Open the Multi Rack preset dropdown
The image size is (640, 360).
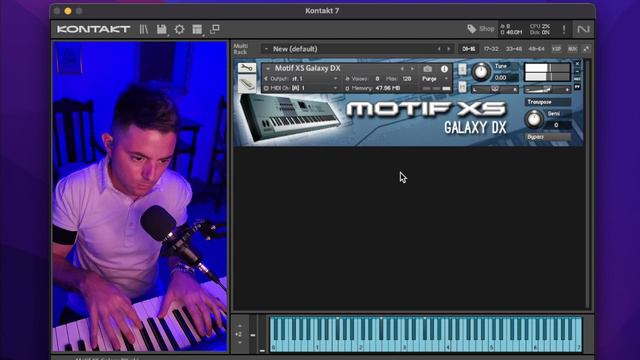266,49
